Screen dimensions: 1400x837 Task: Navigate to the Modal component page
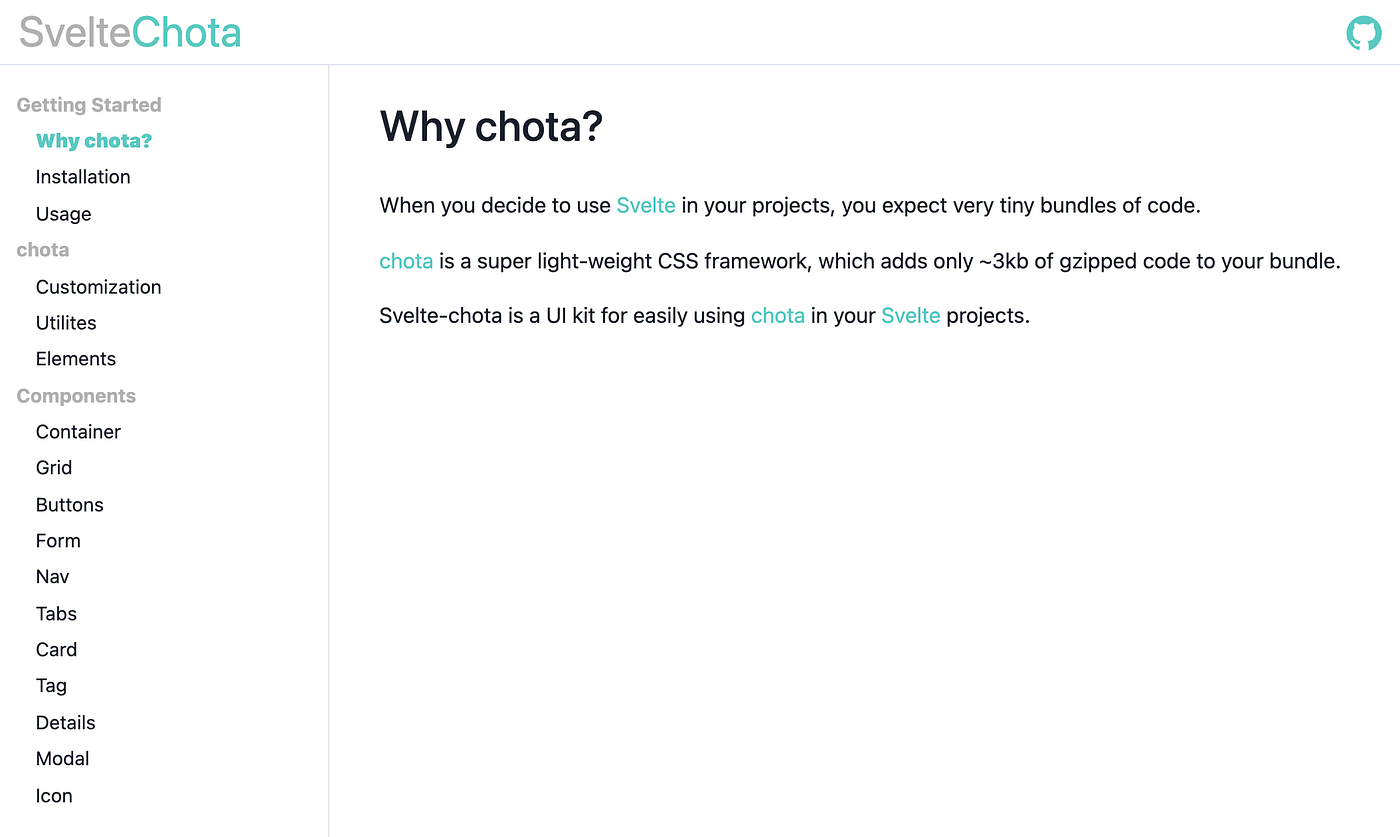[62, 758]
